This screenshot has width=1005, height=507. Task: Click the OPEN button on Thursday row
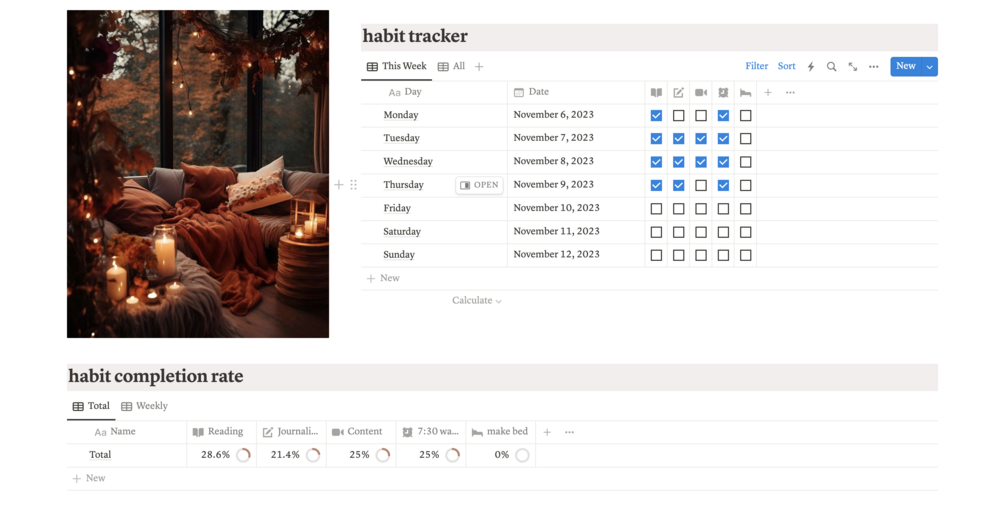click(x=479, y=185)
